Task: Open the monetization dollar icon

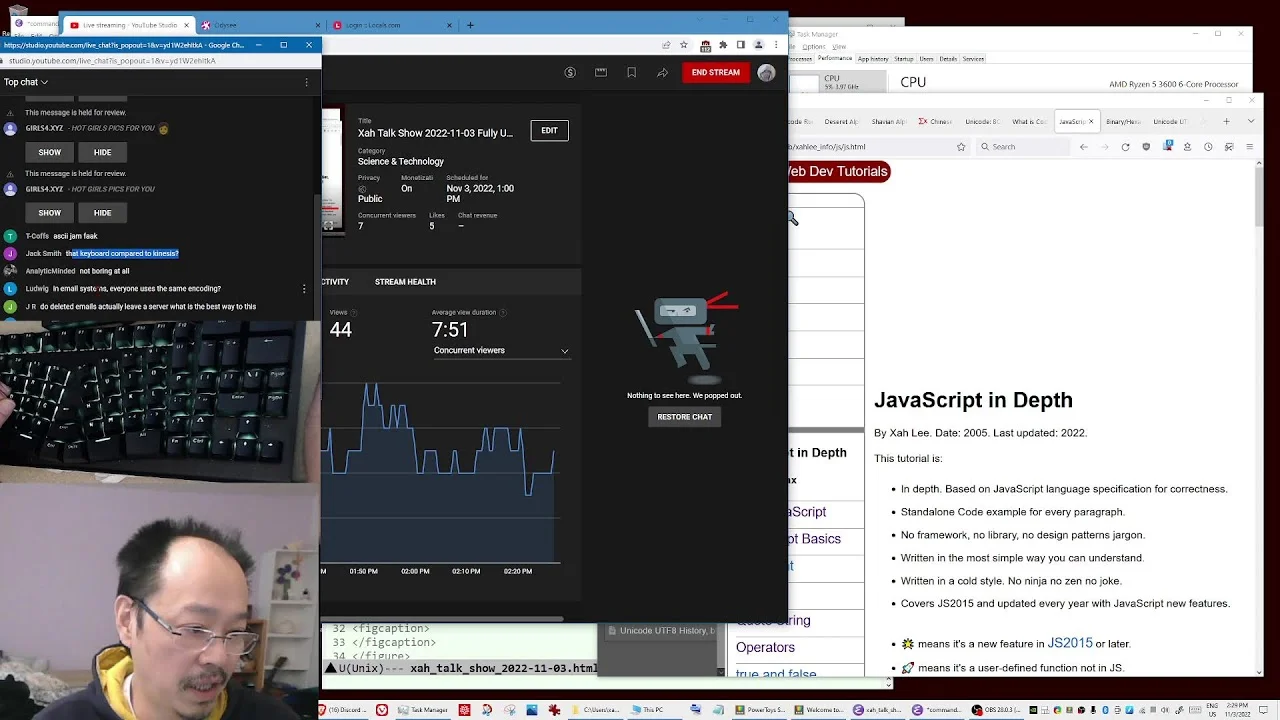Action: pyautogui.click(x=570, y=72)
